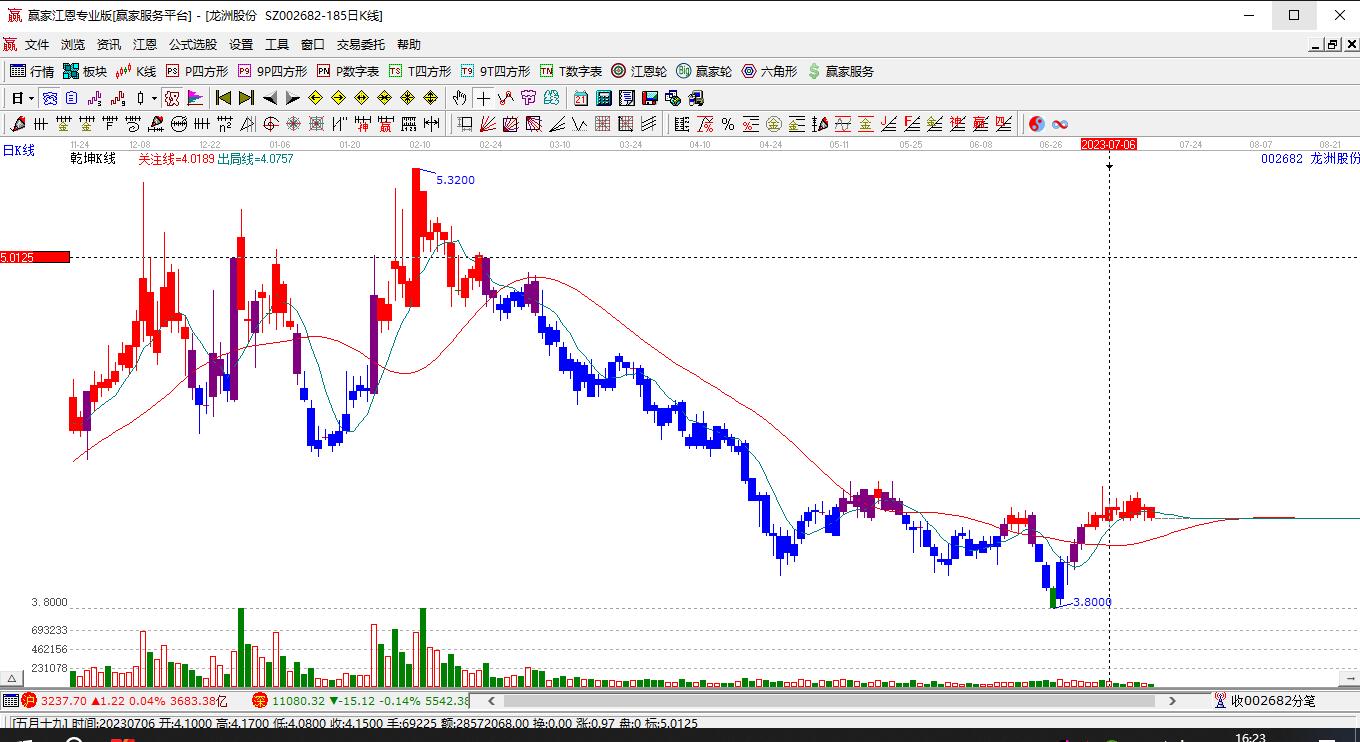Image resolution: width=1360 pixels, height=742 pixels.
Task: Open the P四方形 square tool
Action: coord(197,71)
